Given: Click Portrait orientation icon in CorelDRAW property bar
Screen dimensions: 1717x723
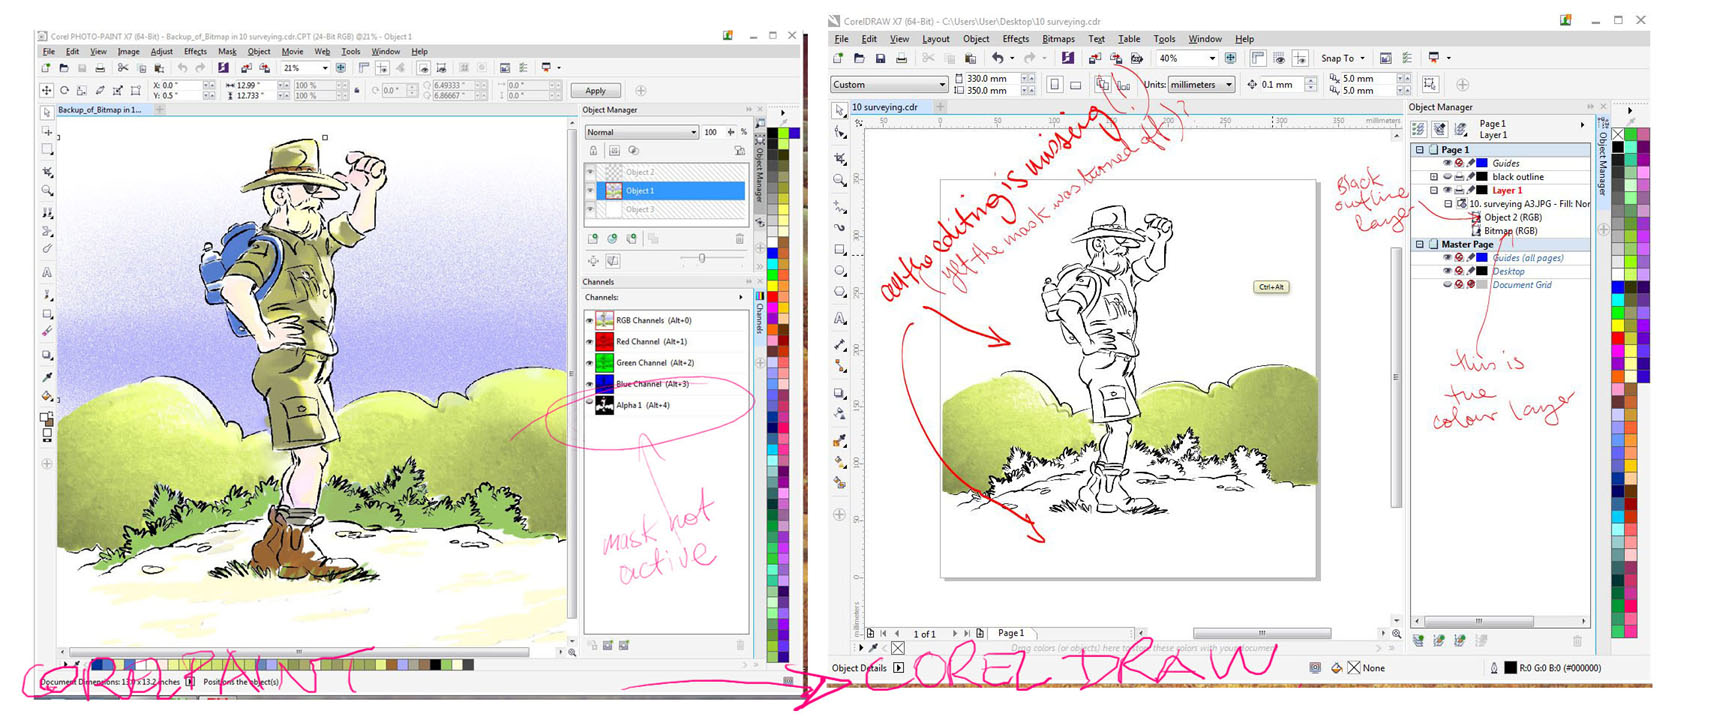Looking at the screenshot, I should coord(1055,85).
